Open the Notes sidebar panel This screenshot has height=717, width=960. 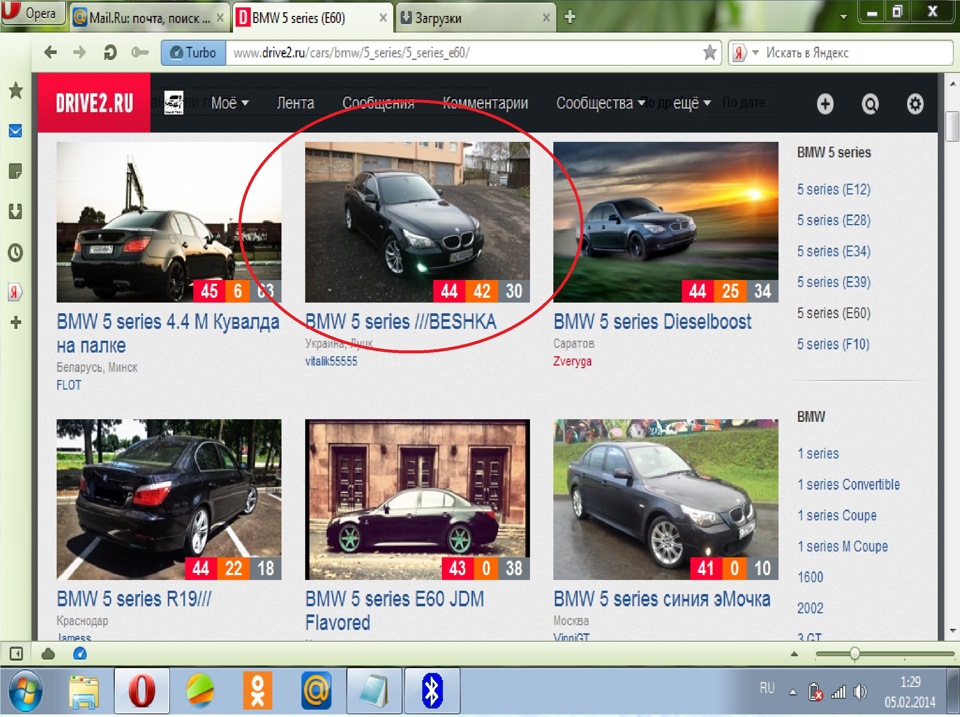coord(16,171)
